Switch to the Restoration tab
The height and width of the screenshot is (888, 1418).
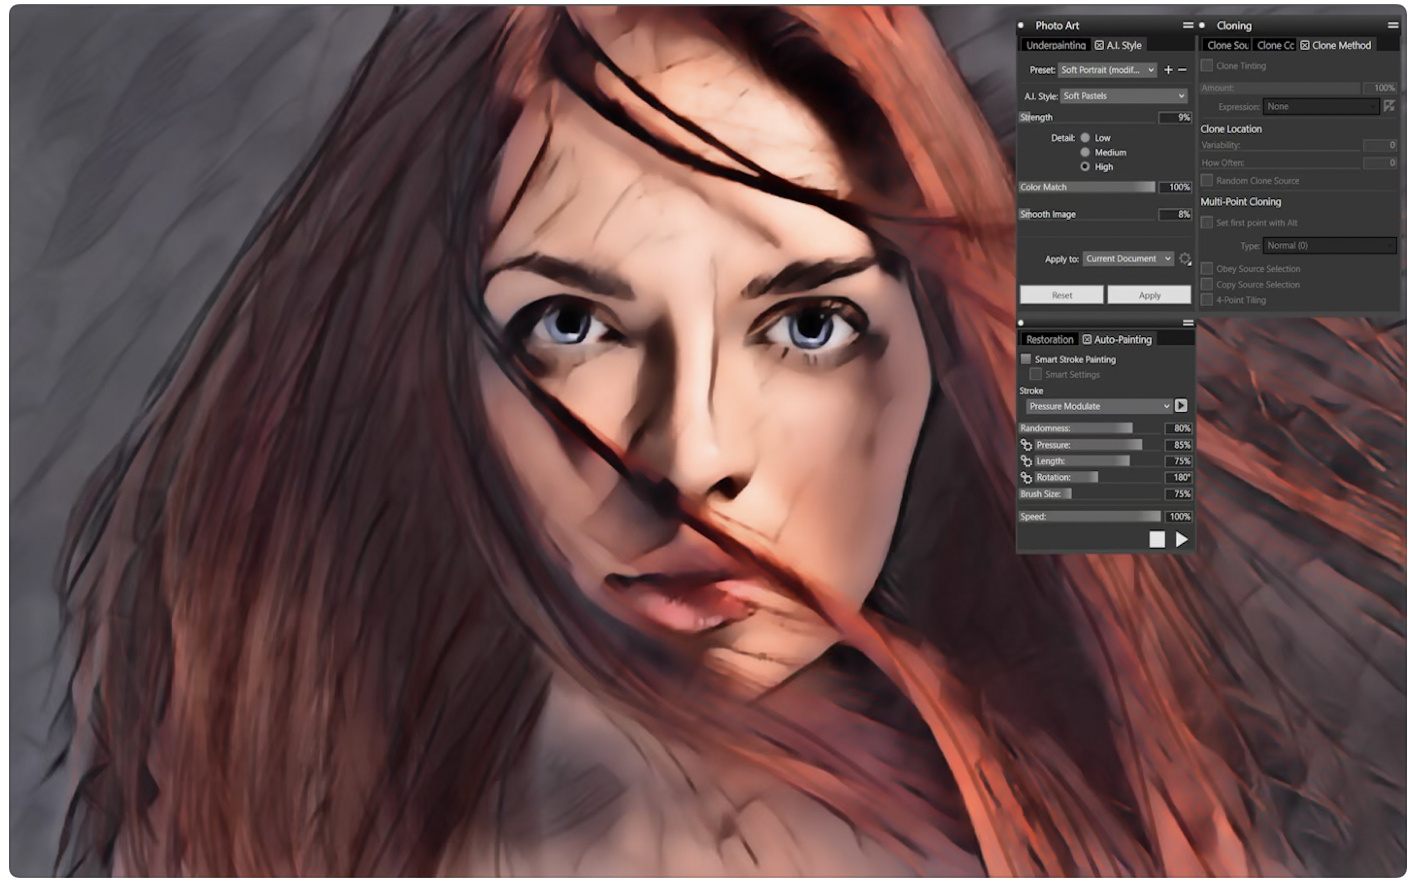click(x=1049, y=340)
